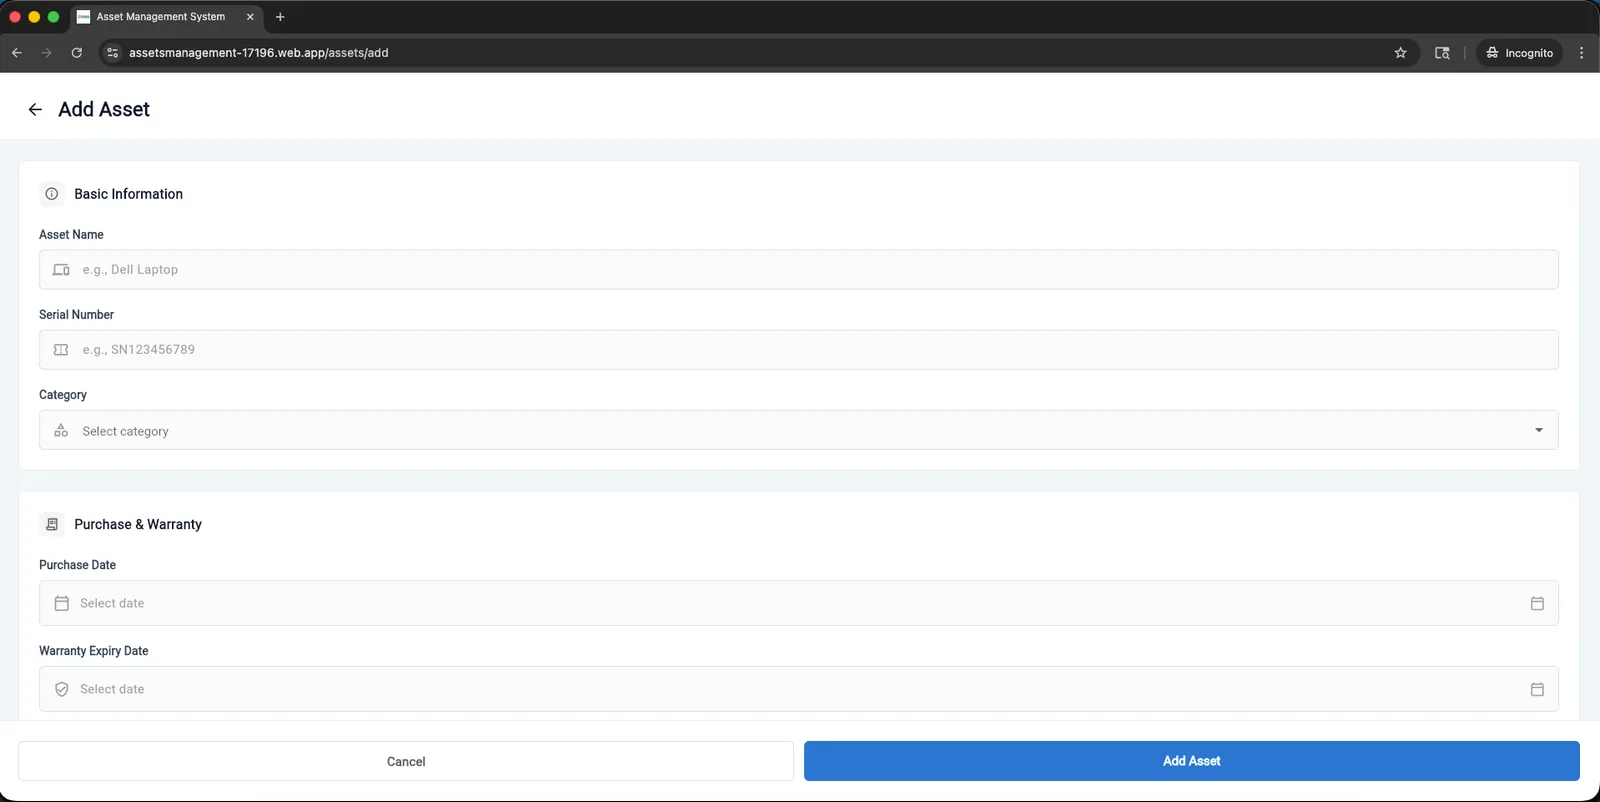
Task: Focus the Asset Name input field
Action: 799,270
